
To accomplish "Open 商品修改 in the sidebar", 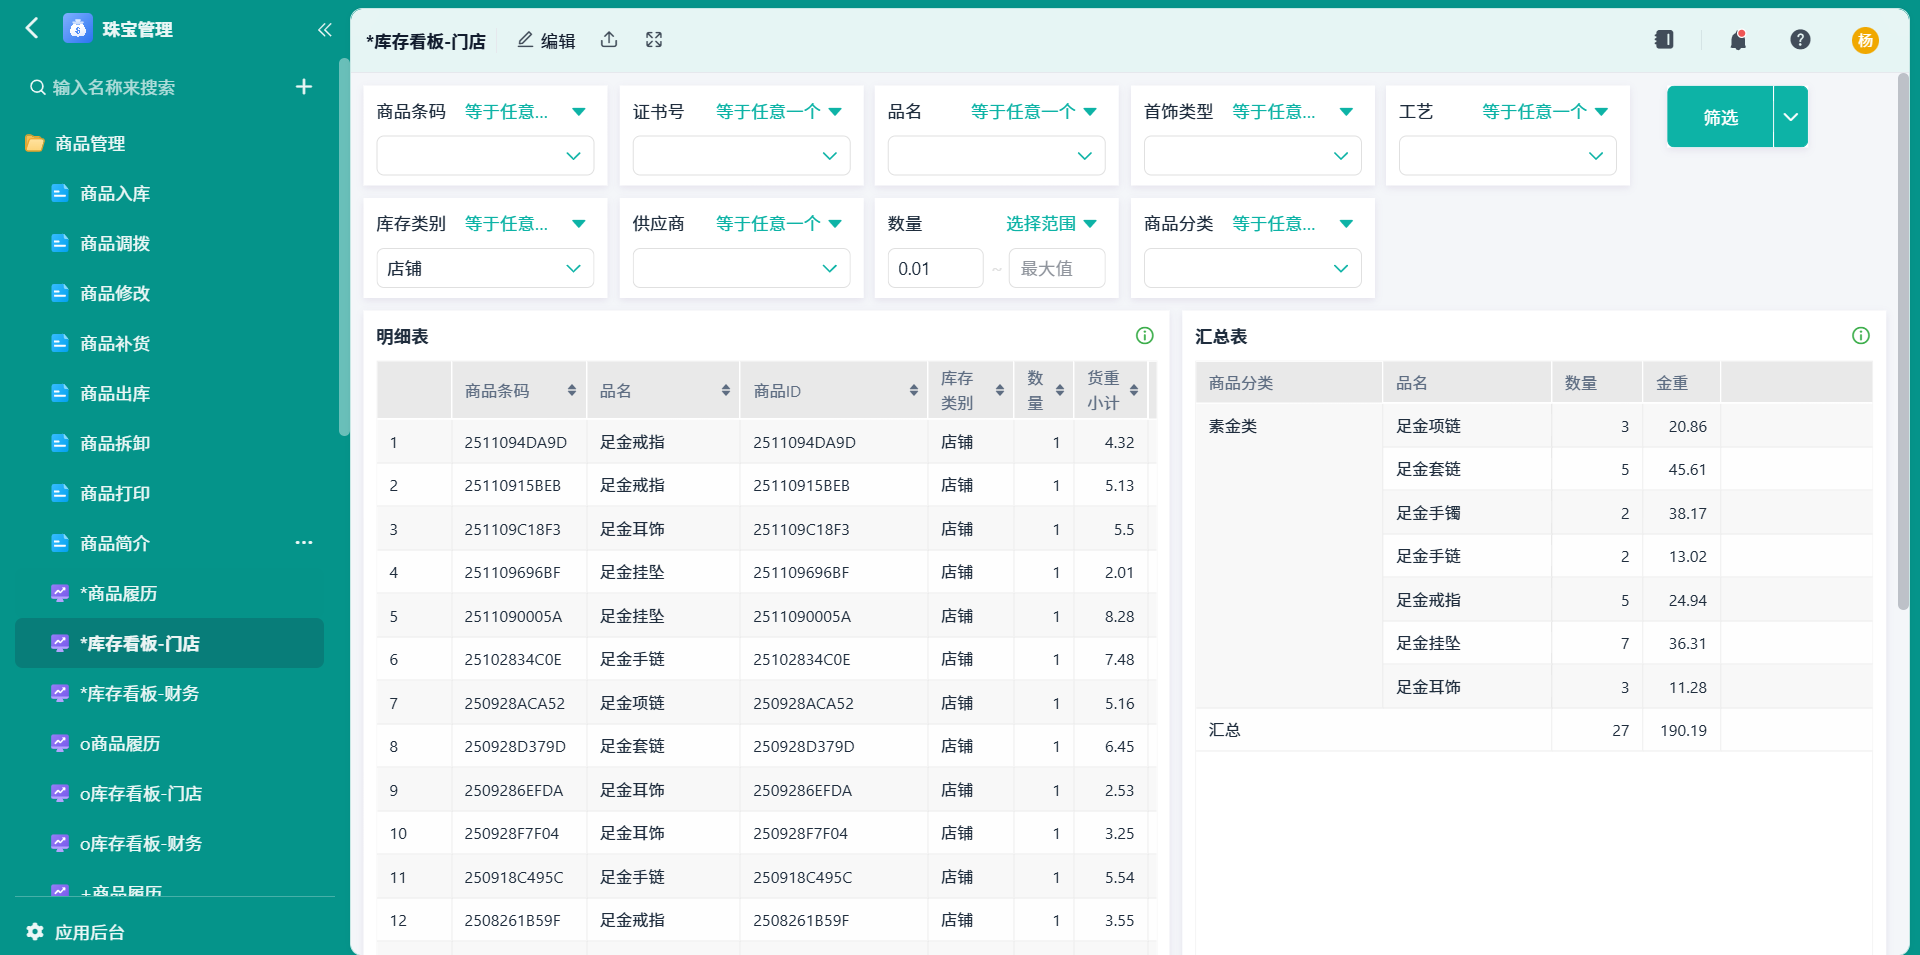I will click(x=169, y=293).
